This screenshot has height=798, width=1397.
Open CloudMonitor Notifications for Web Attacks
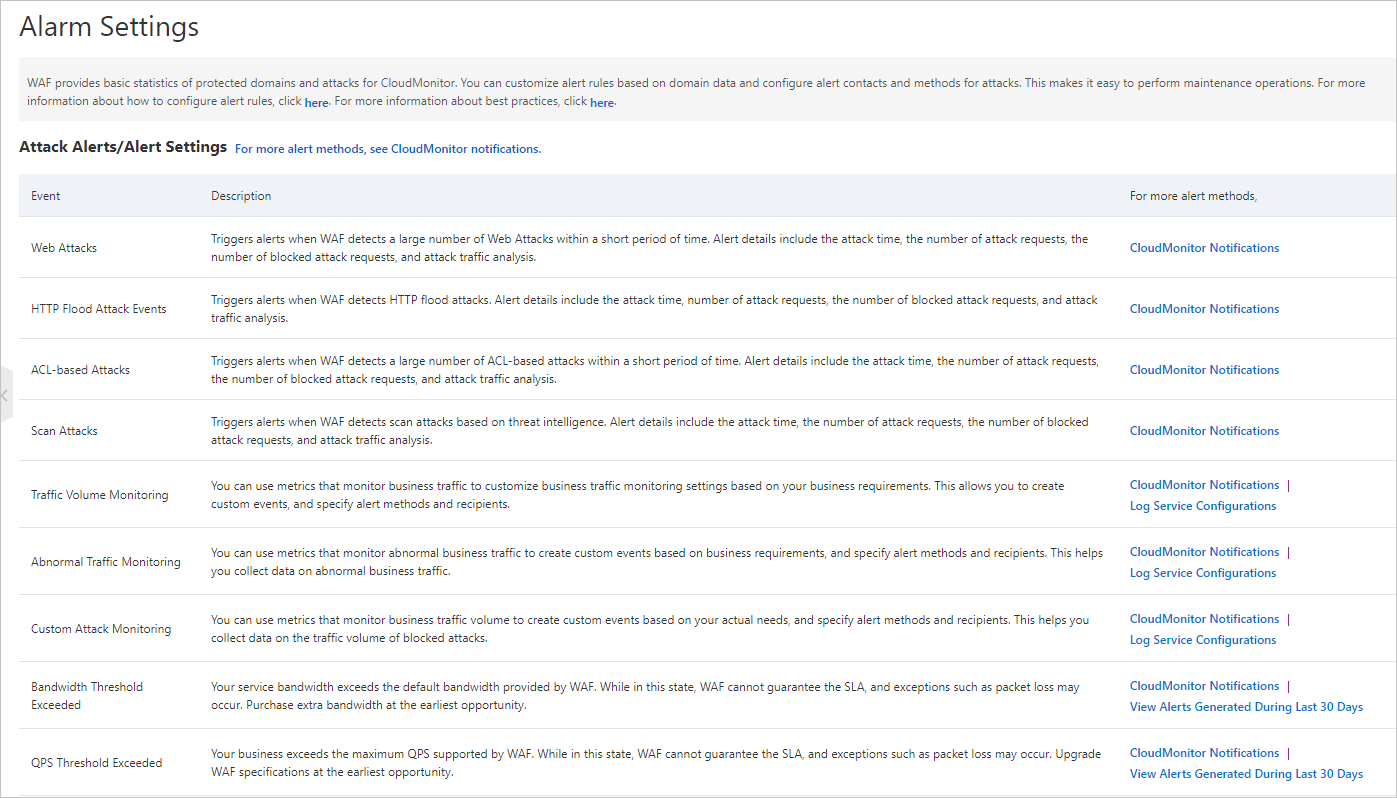[1204, 248]
